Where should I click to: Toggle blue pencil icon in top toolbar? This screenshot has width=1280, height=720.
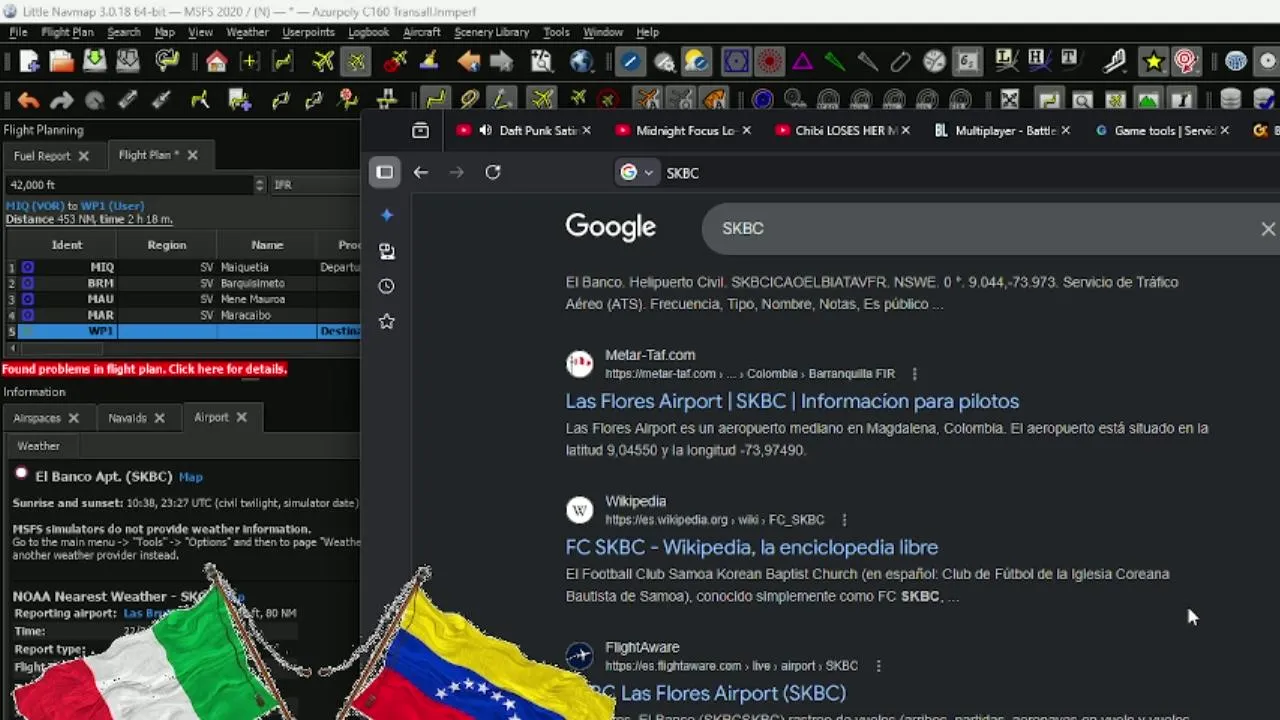click(630, 62)
